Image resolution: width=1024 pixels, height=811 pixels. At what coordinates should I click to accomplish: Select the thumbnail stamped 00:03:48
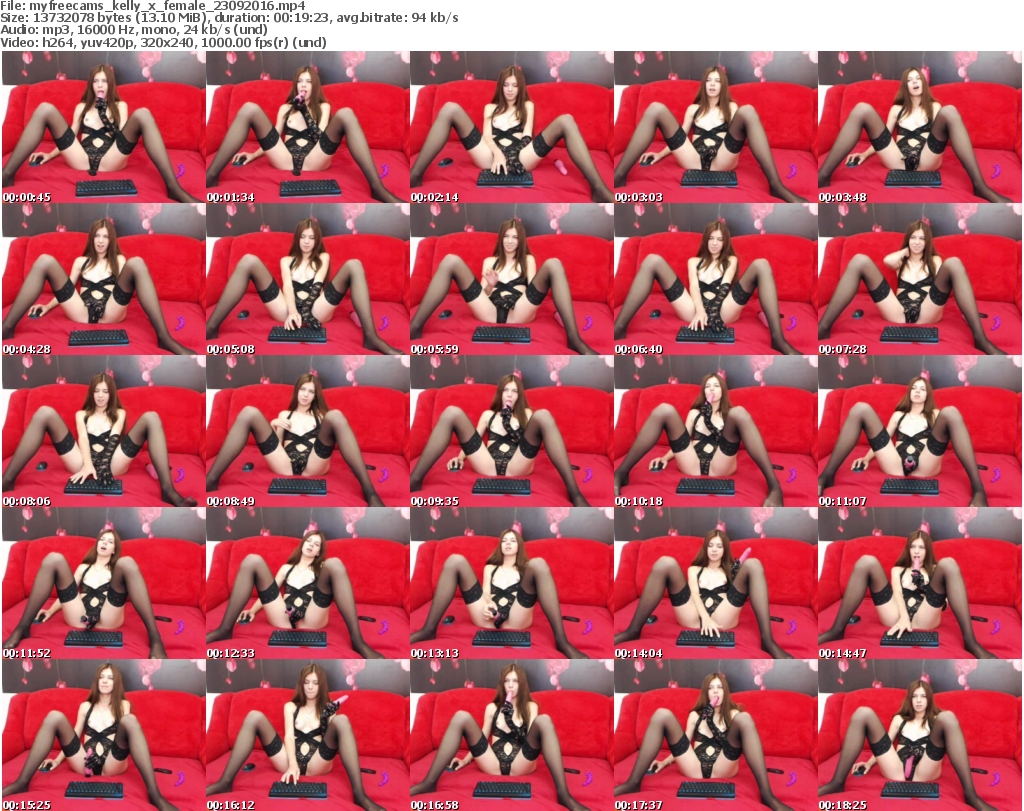[920, 127]
